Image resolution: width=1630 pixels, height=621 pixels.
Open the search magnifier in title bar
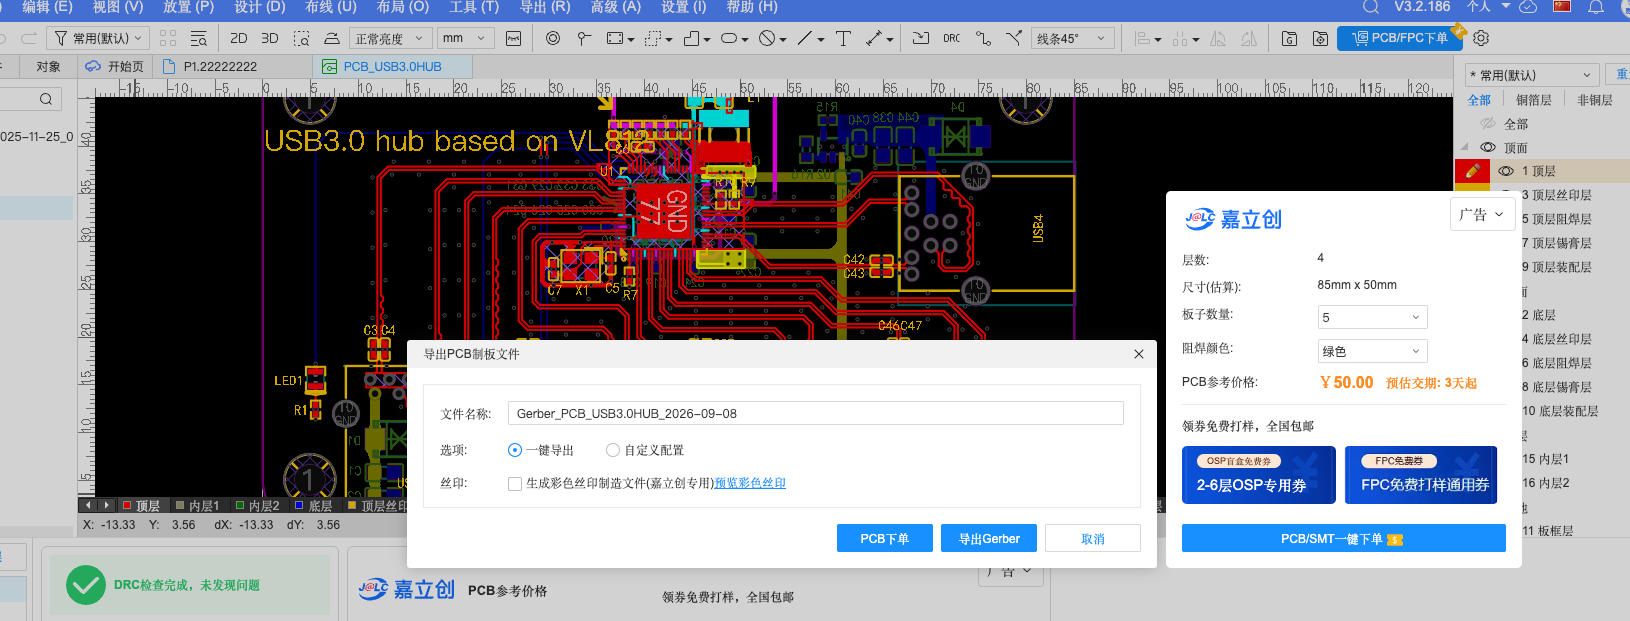click(x=1371, y=7)
